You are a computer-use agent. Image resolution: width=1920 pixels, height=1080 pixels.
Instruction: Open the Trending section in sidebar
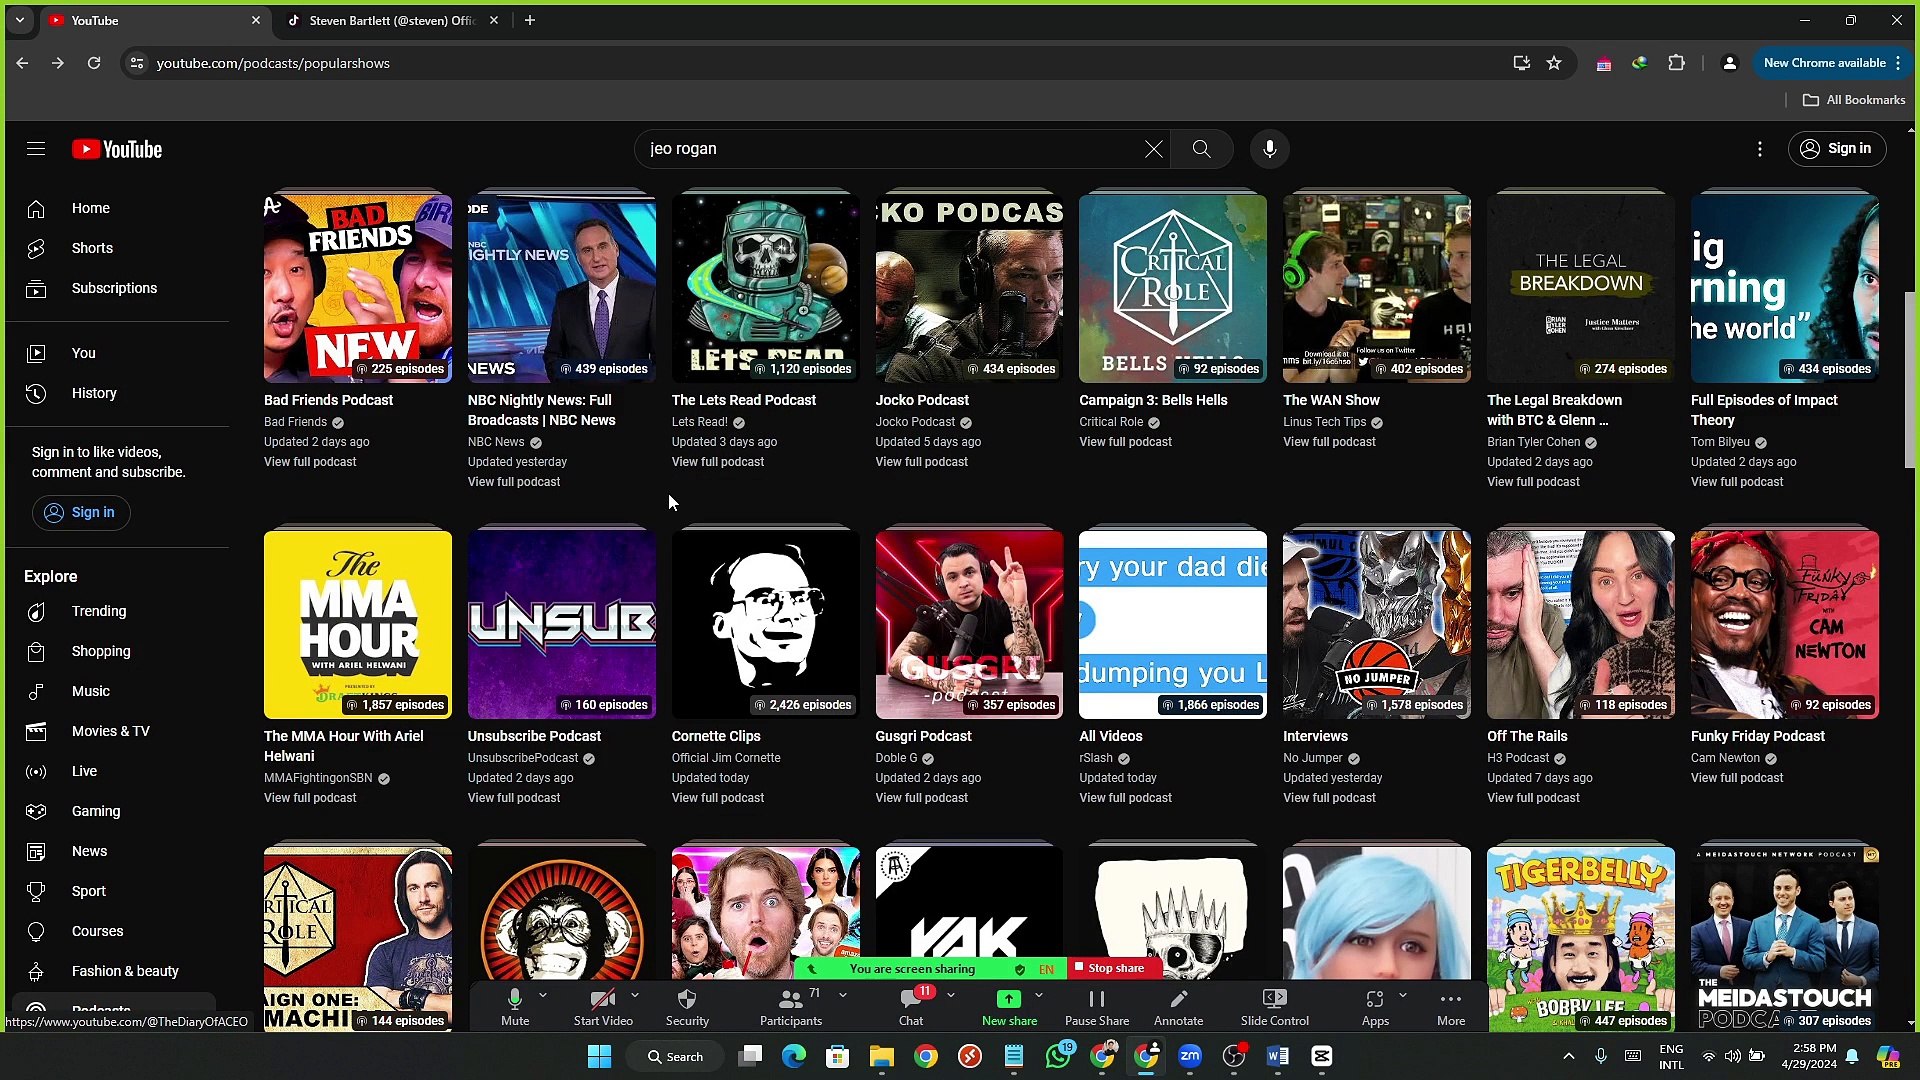[x=99, y=611]
